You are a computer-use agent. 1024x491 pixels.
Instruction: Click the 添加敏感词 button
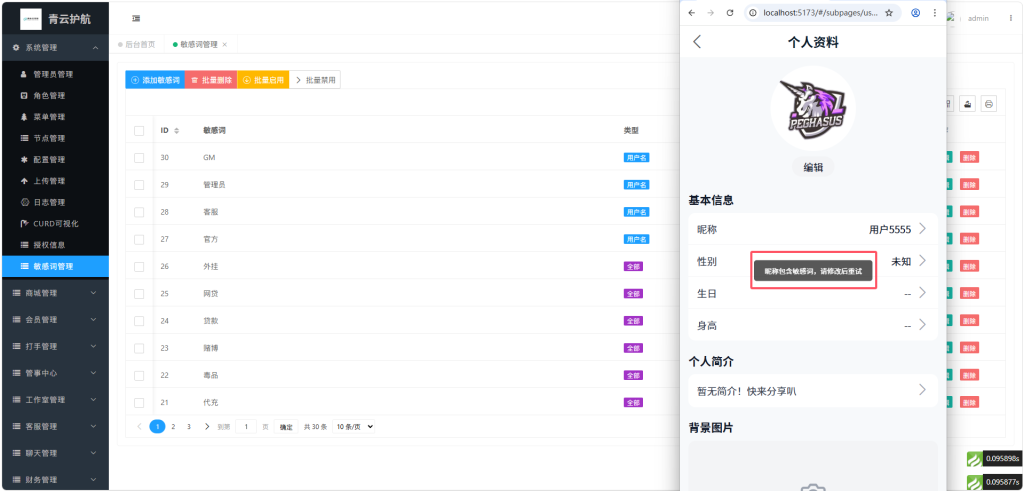[x=155, y=80]
